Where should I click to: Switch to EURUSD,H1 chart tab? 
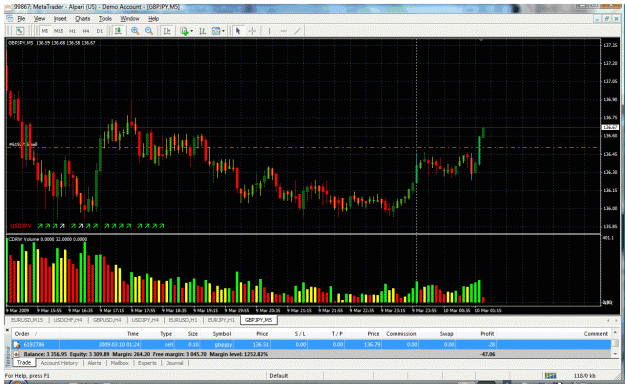coord(183,320)
